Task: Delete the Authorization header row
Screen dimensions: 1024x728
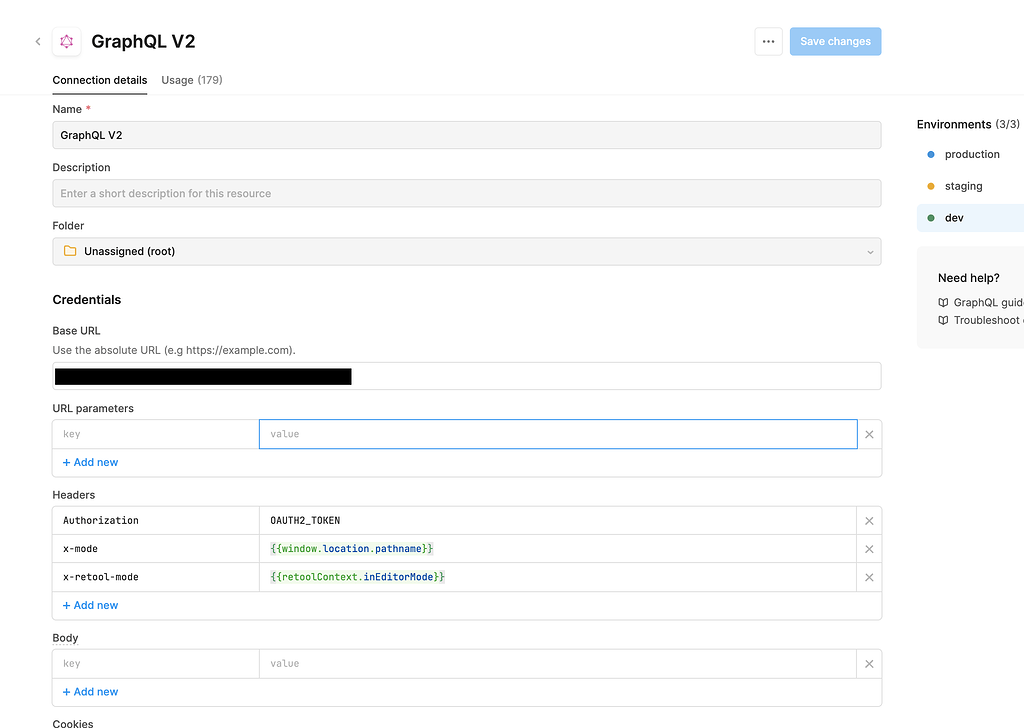Action: (869, 521)
